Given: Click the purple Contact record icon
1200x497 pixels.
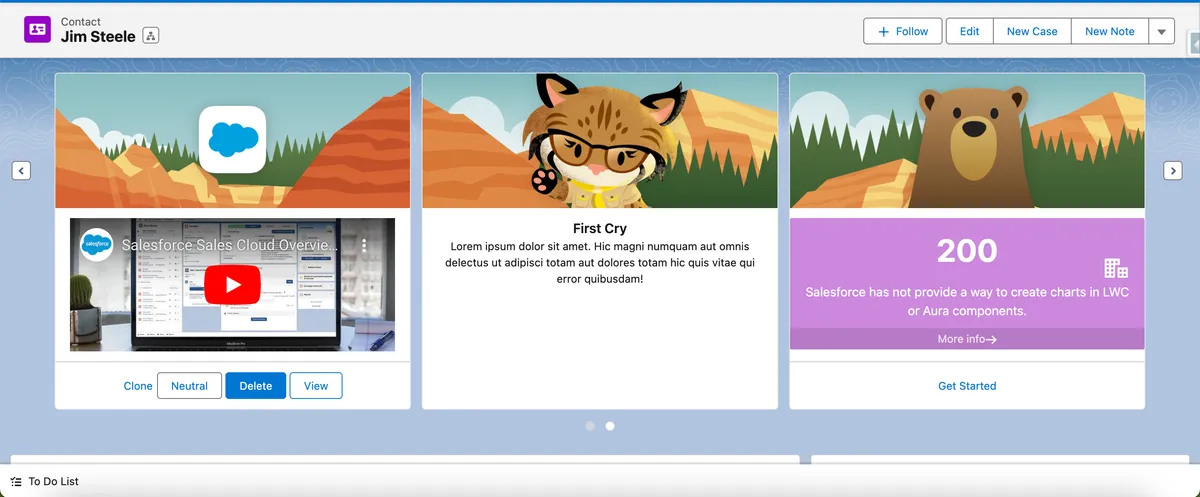Looking at the screenshot, I should point(37,29).
